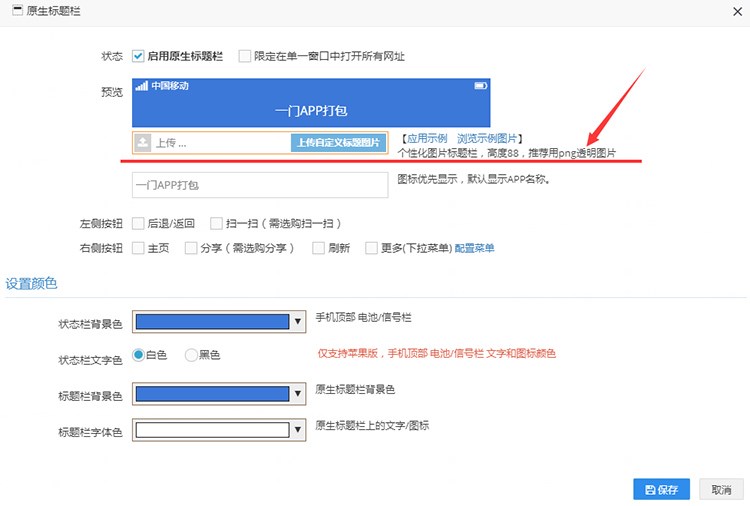Click the battery icon in preview
This screenshot has width=750, height=506.
pyautogui.click(x=481, y=86)
